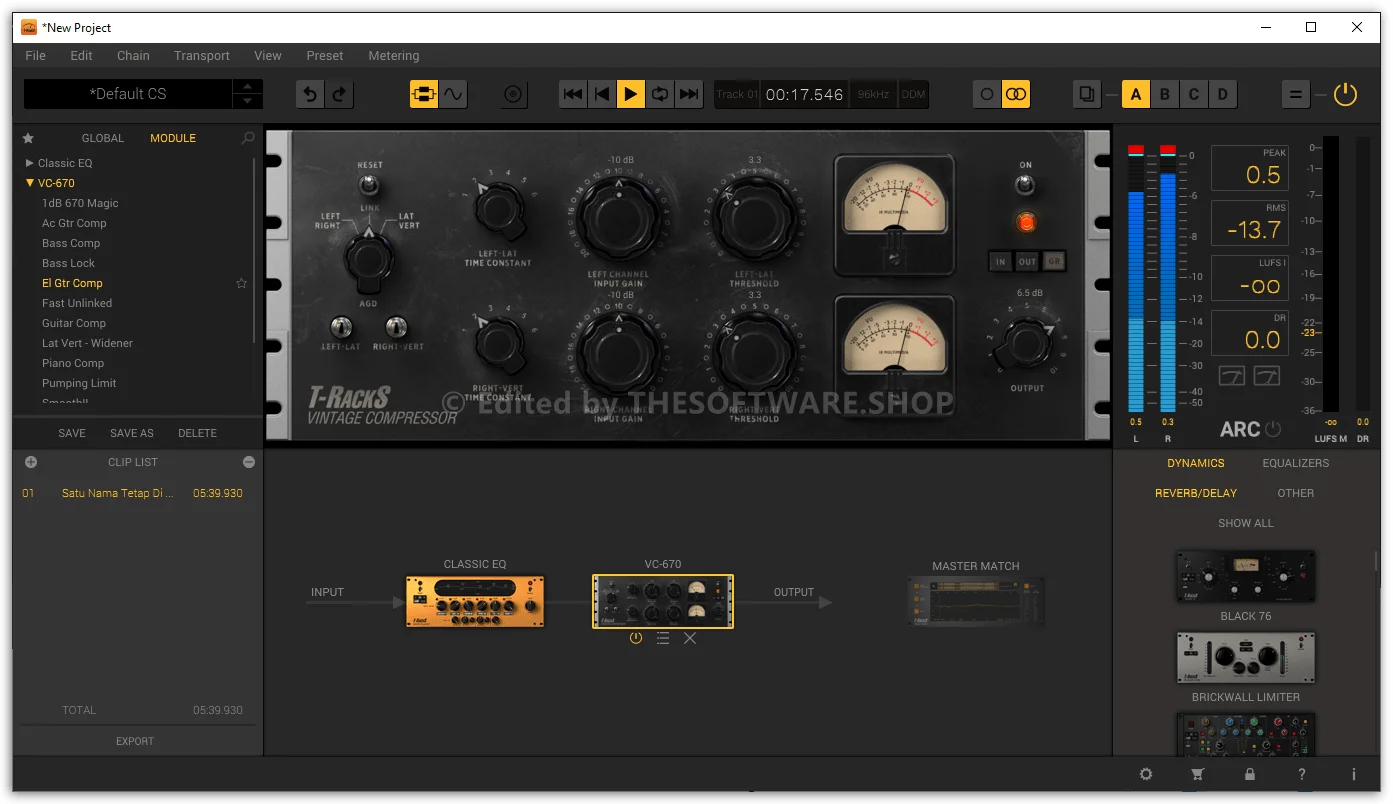
Task: Open settings gear icon
Action: click(1146, 774)
